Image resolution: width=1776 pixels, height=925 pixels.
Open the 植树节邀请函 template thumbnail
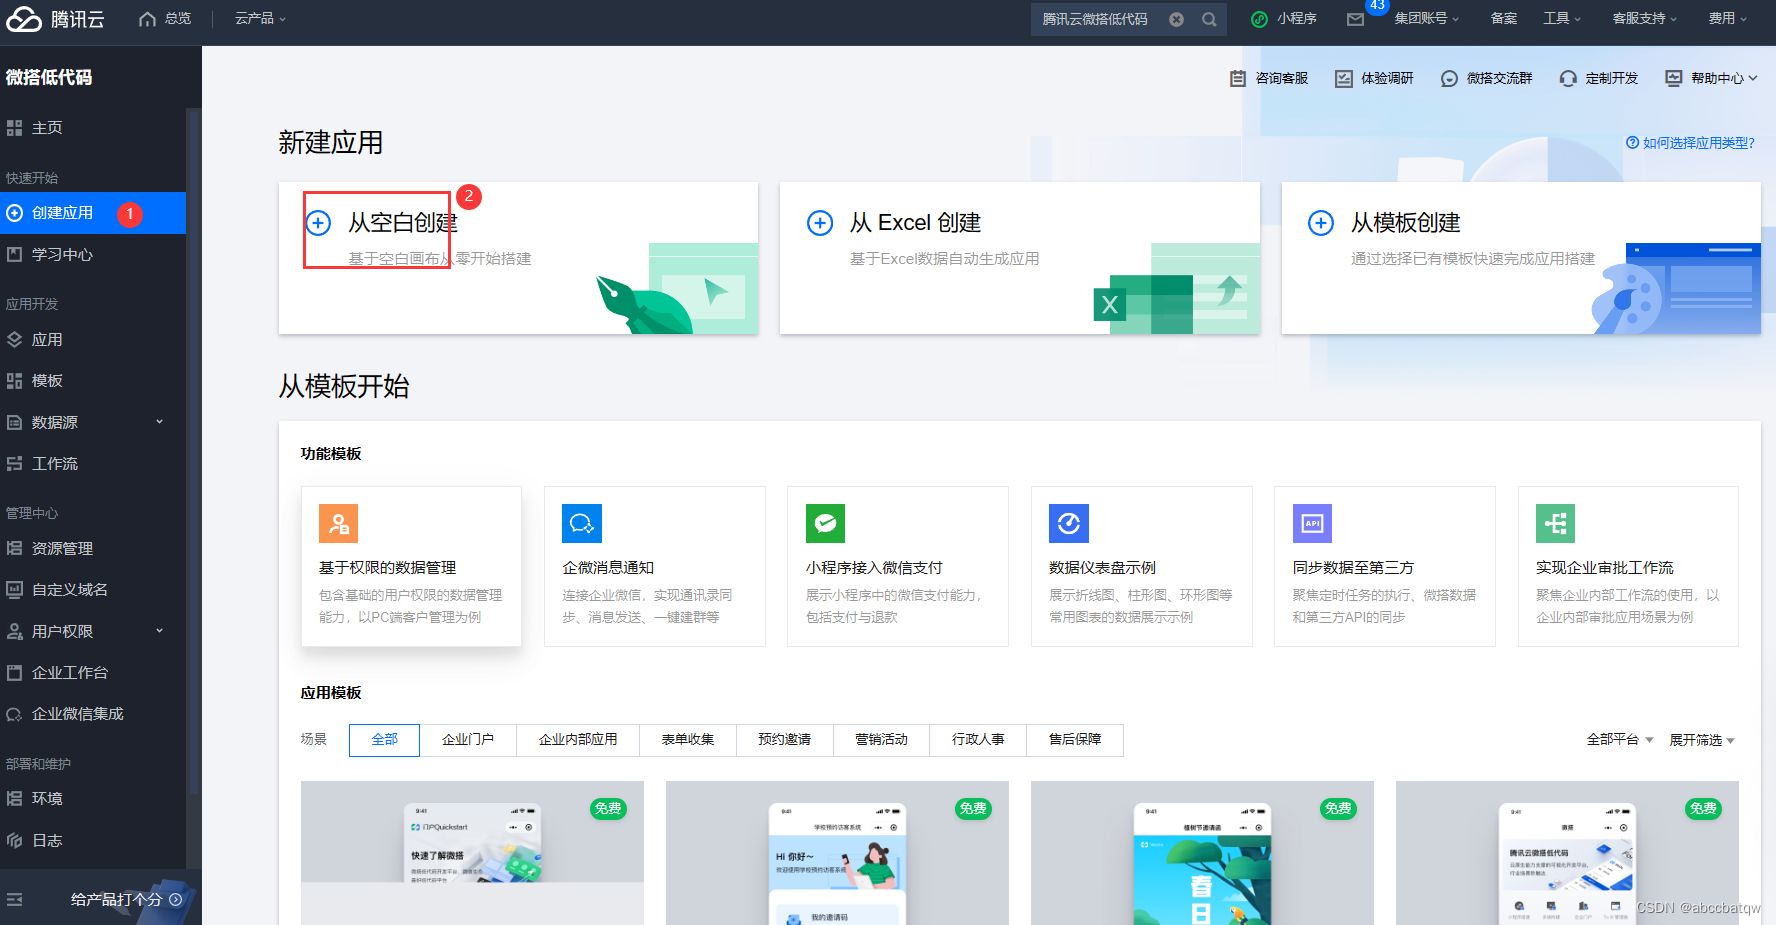tap(1202, 853)
